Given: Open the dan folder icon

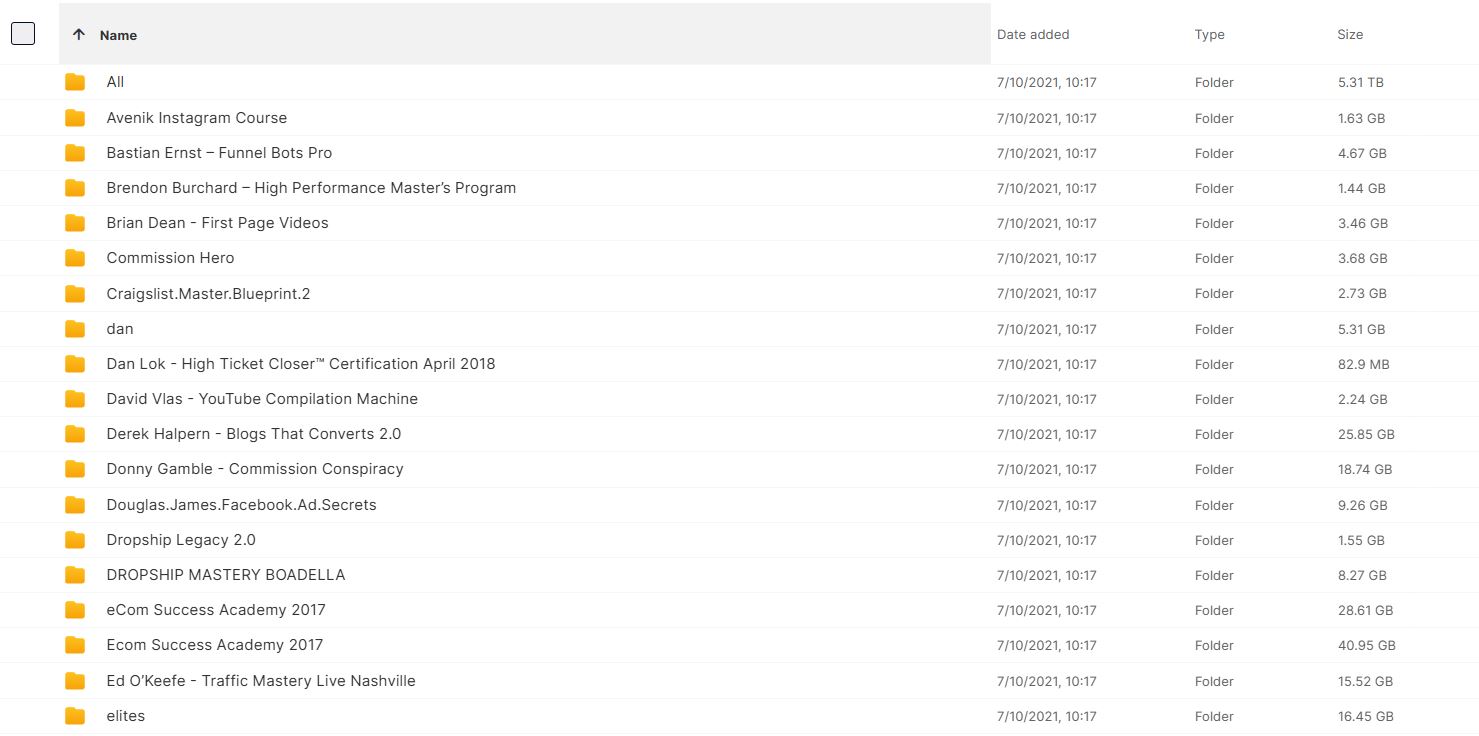Looking at the screenshot, I should [x=75, y=329].
